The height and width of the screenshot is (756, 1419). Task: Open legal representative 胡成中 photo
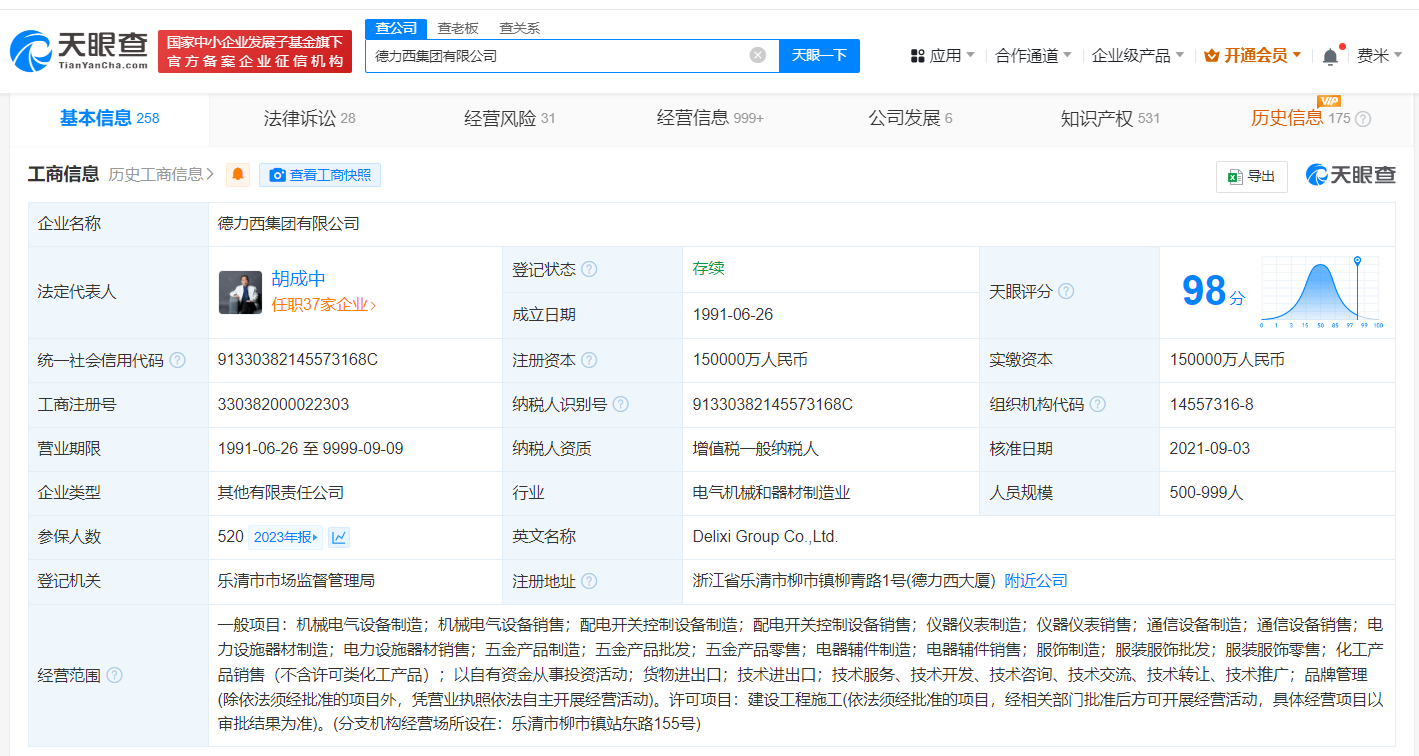pyautogui.click(x=240, y=292)
